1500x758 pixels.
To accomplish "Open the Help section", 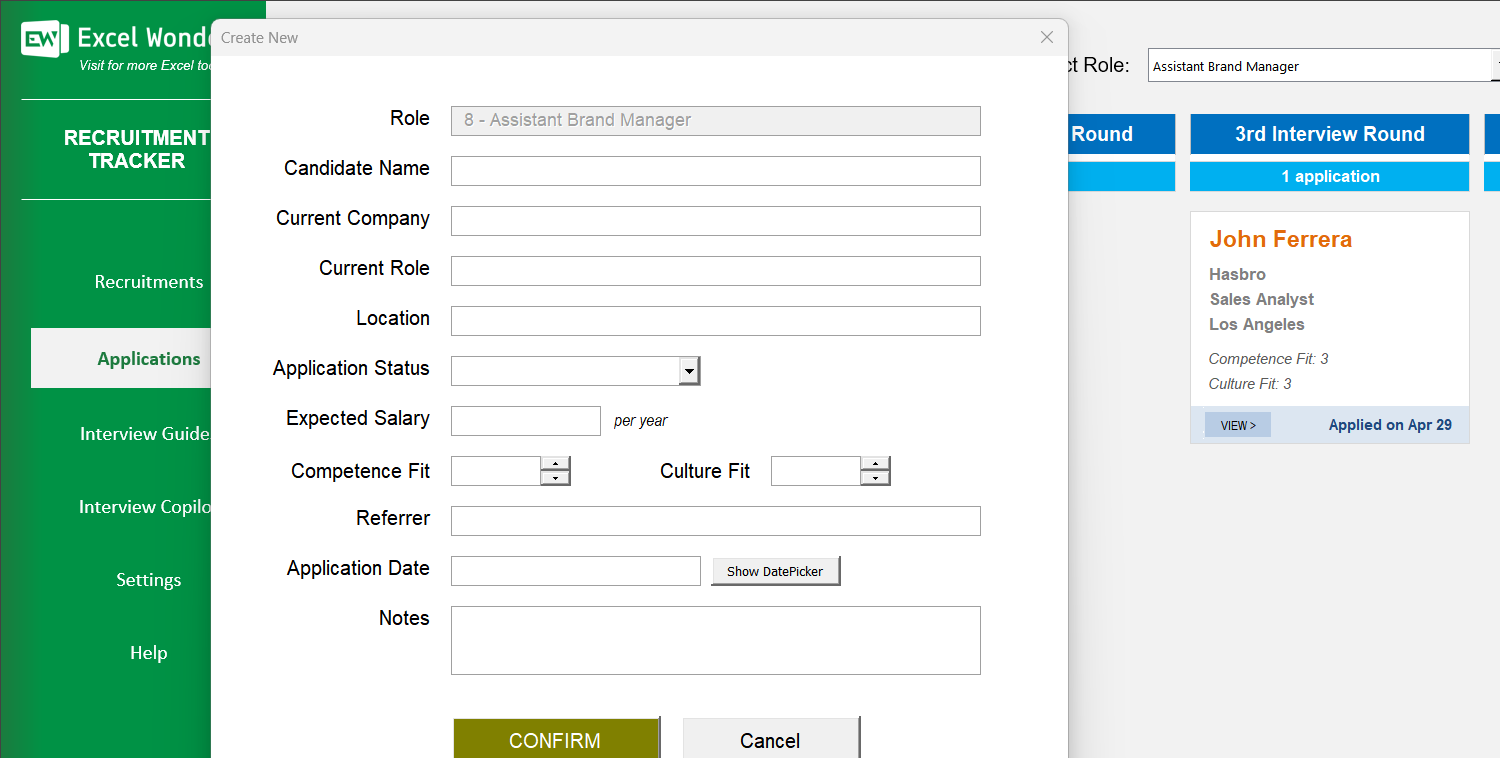I will 148,653.
